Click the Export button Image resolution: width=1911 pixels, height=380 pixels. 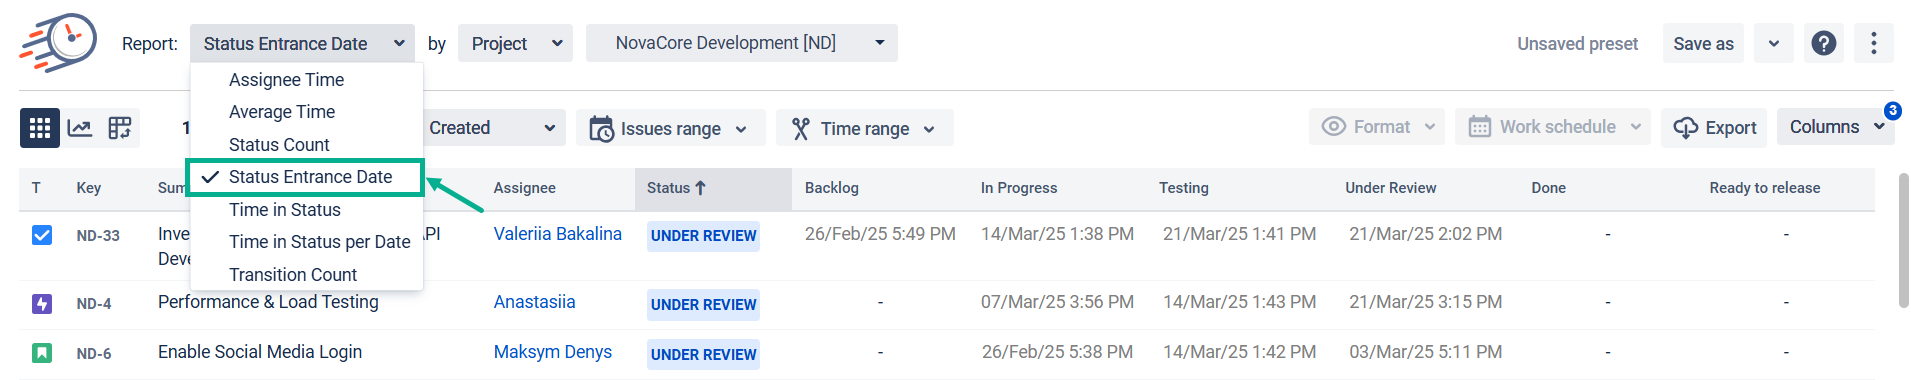tap(1714, 128)
